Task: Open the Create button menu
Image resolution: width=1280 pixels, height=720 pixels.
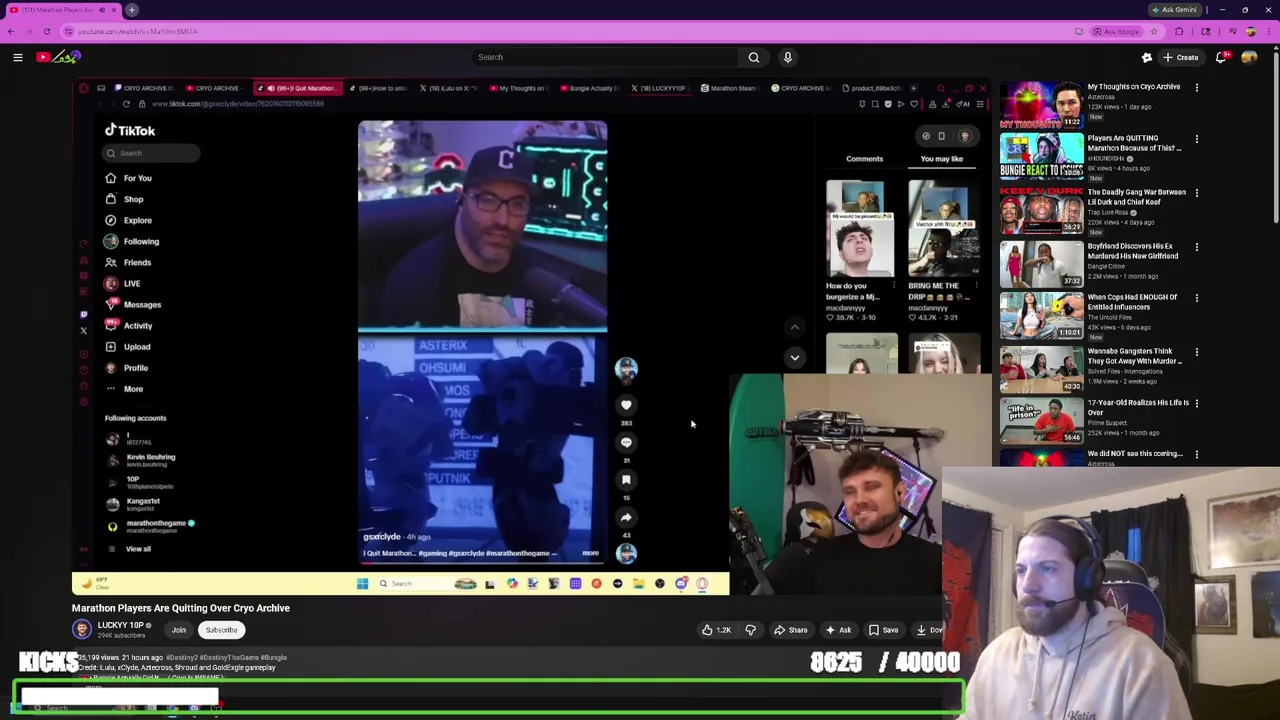Action: (x=1180, y=57)
